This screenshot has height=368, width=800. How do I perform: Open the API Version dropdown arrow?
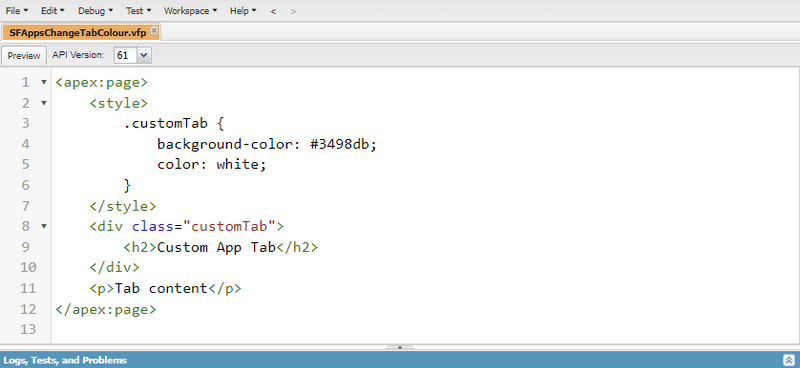(x=144, y=56)
